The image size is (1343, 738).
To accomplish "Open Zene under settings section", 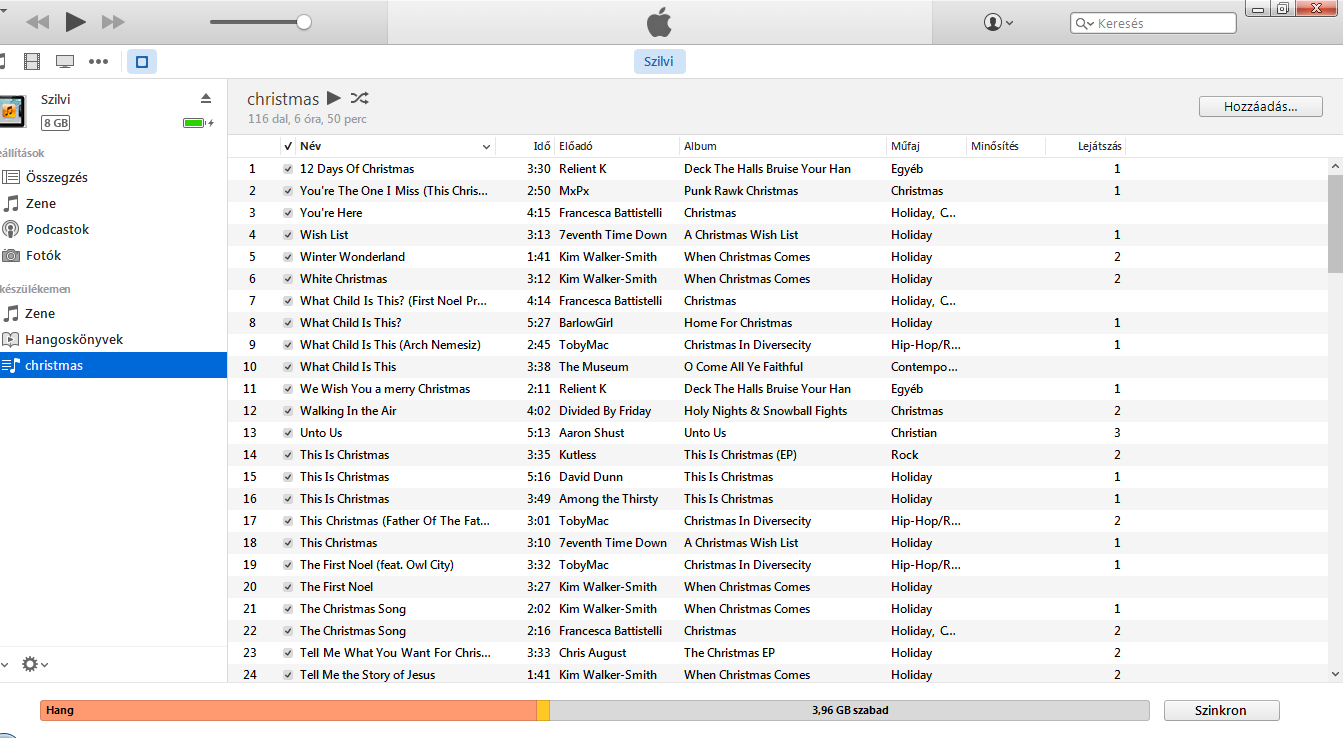I will tap(40, 203).
